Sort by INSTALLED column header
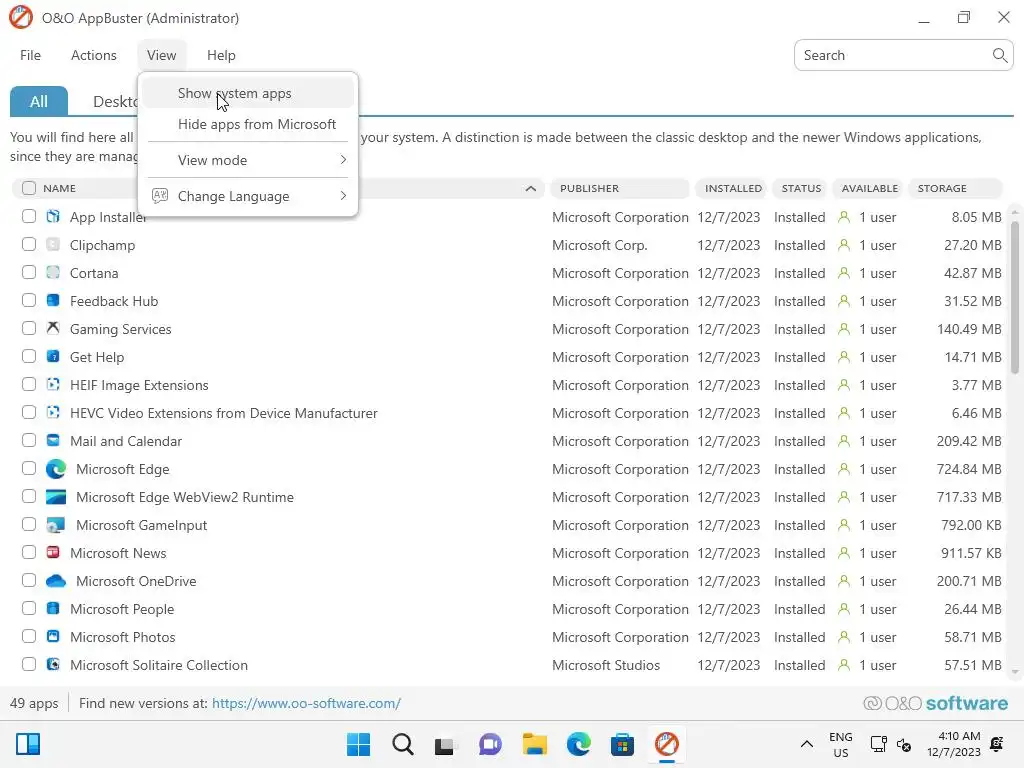The height and width of the screenshot is (768, 1024). [x=733, y=188]
